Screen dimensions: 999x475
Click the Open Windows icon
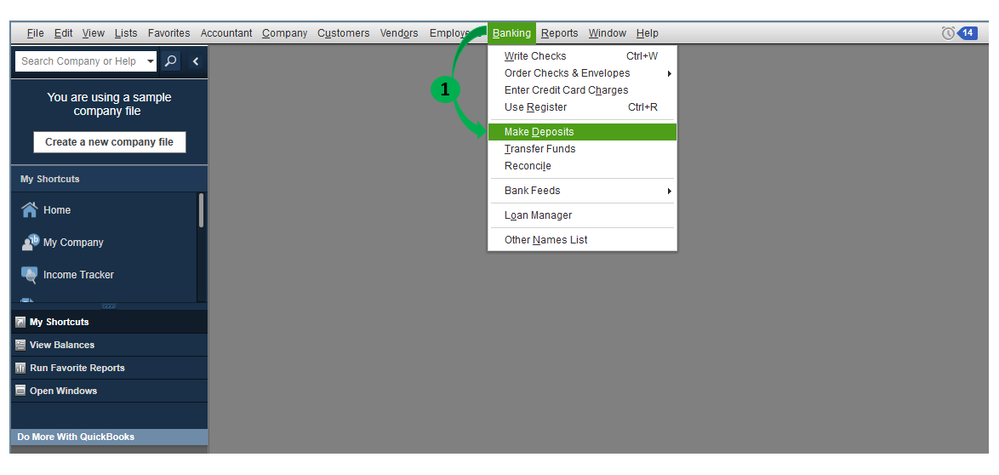click(20, 391)
